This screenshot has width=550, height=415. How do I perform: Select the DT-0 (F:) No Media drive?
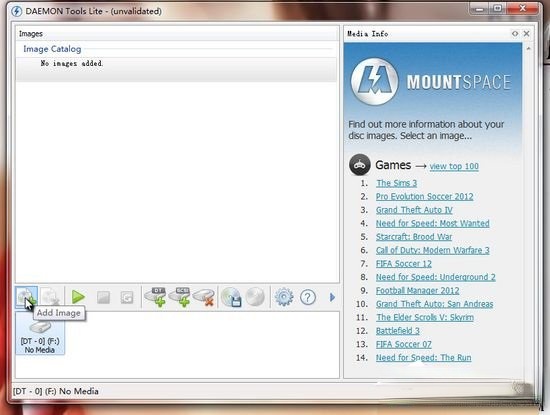40,334
